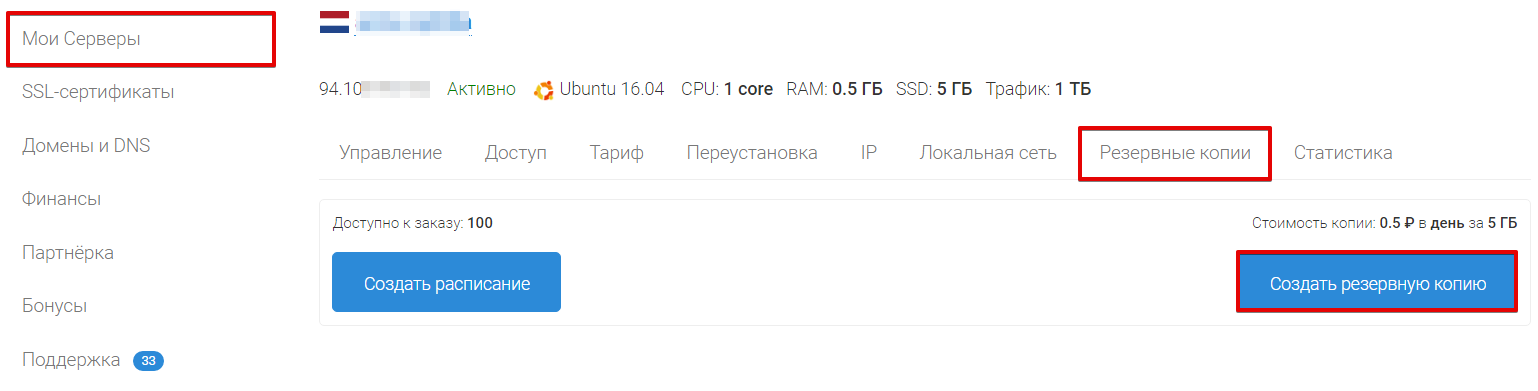Click the Netherlands flag icon
The width and height of the screenshot is (1538, 391).
(334, 22)
